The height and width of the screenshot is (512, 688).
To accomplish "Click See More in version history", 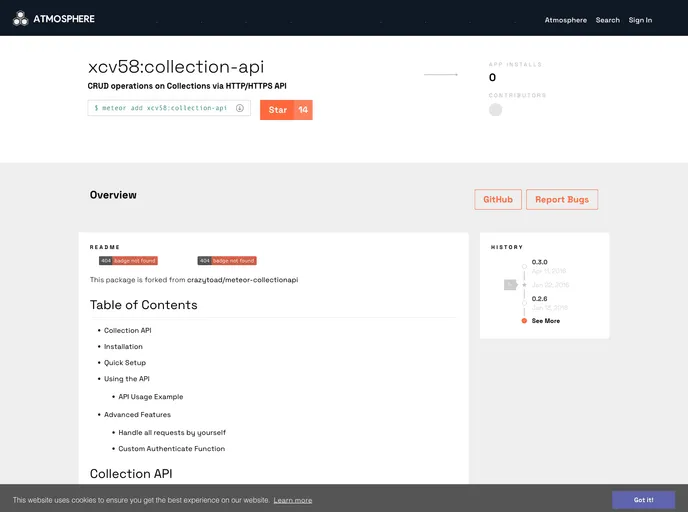I will pyautogui.click(x=546, y=321).
